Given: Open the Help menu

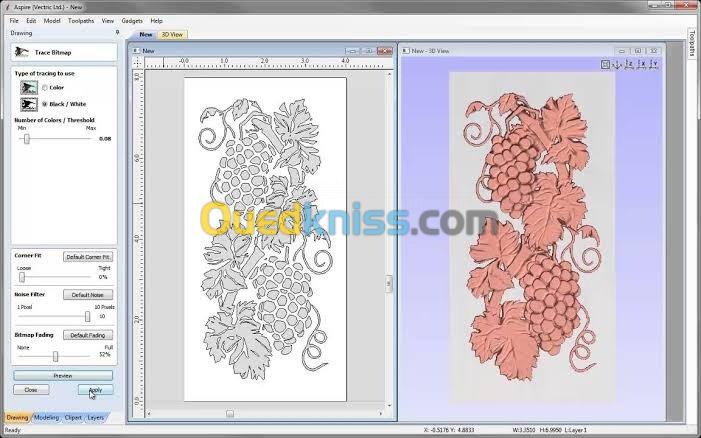Looking at the screenshot, I should (156, 21).
